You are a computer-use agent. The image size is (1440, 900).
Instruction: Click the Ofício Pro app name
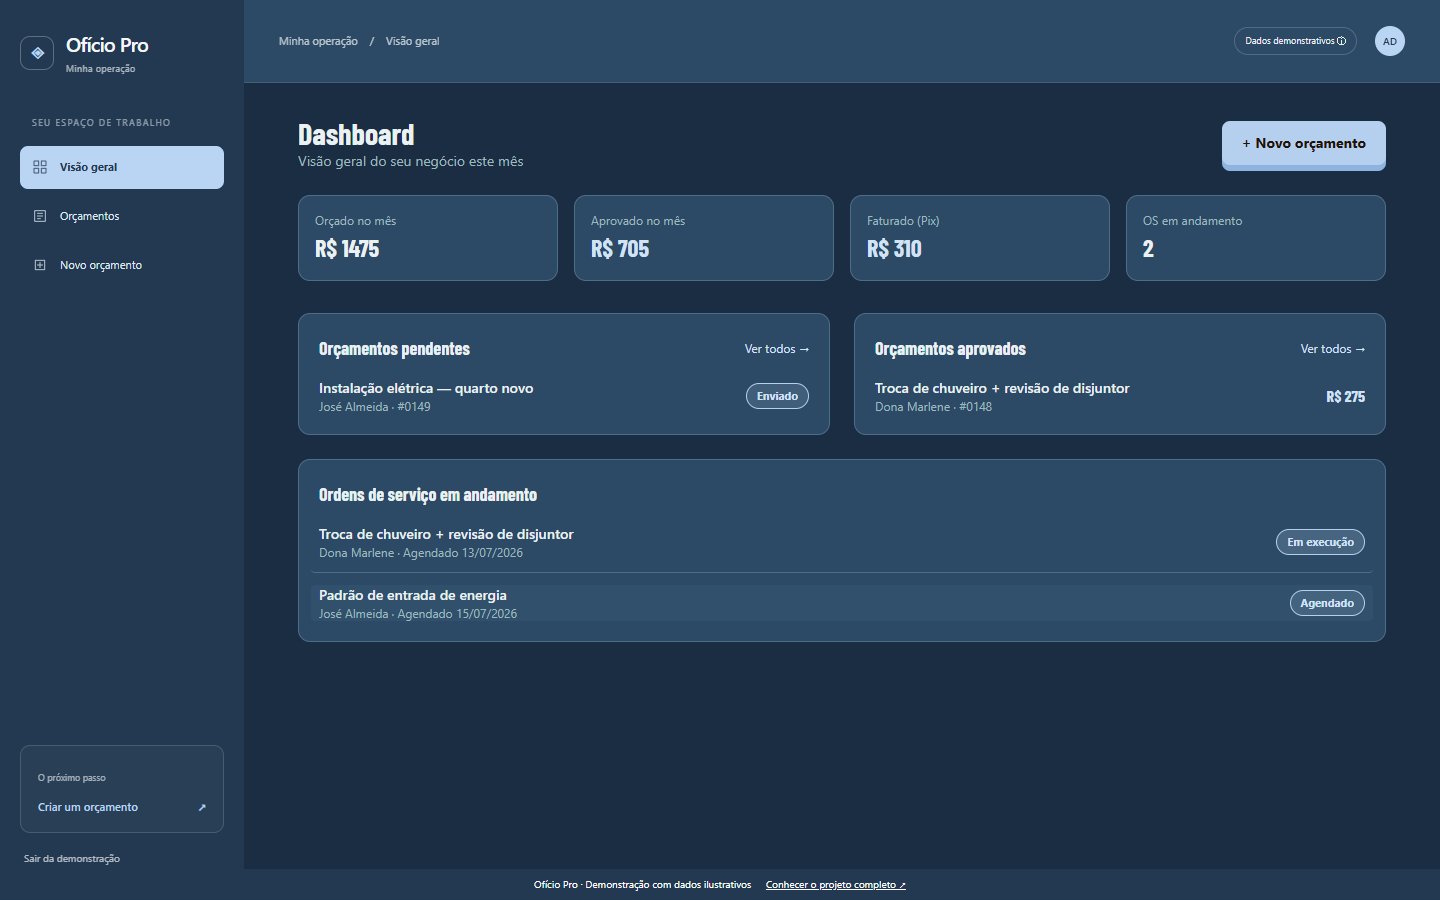[107, 45]
